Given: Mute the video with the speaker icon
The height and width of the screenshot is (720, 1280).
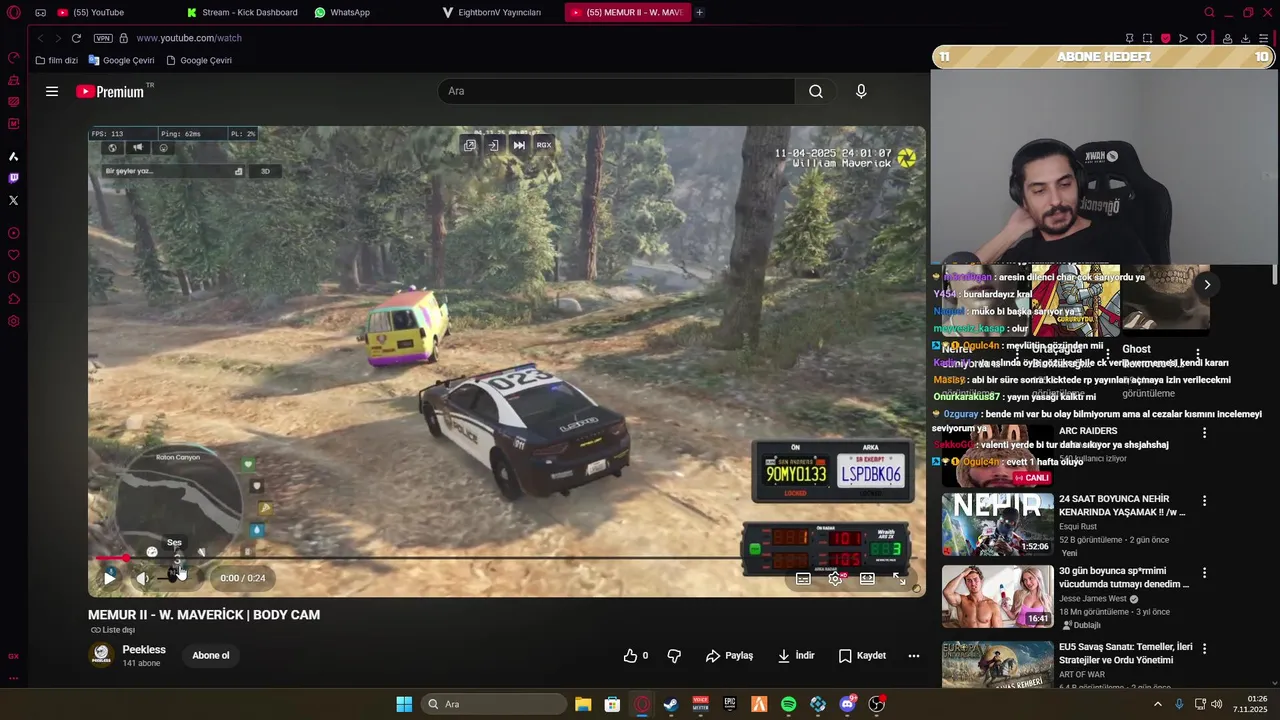Looking at the screenshot, I should point(143,578).
